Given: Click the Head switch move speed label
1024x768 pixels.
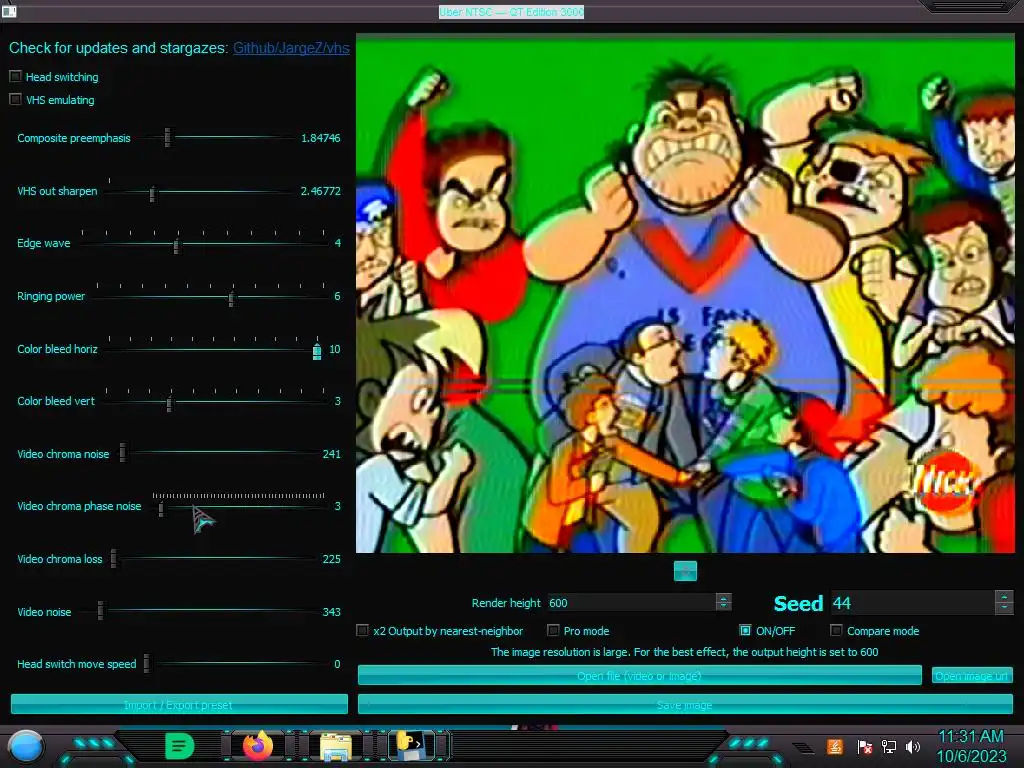Looking at the screenshot, I should point(76,664).
